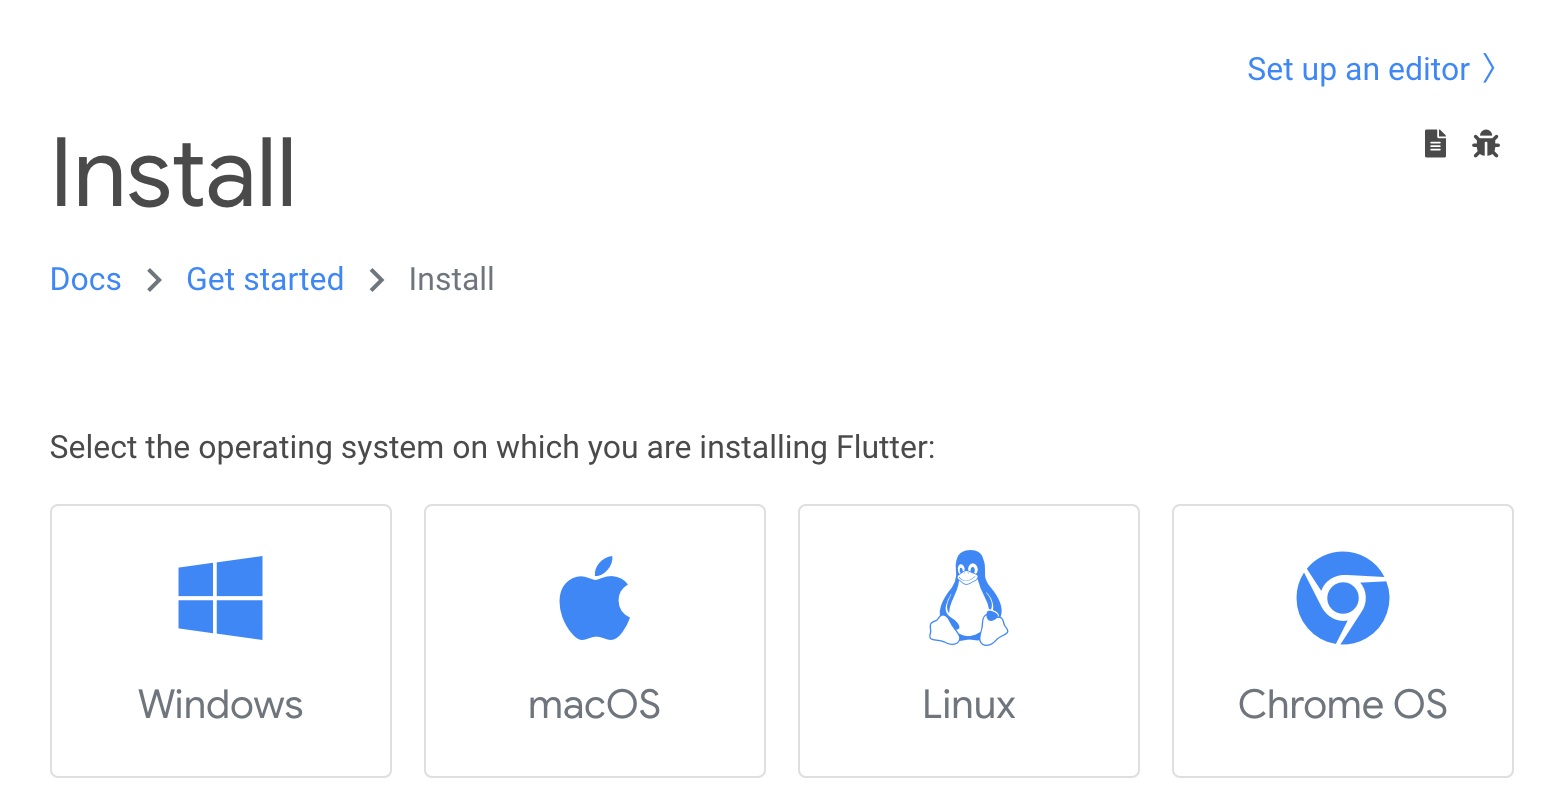Click the Install breadcrumb text
The height and width of the screenshot is (812, 1568).
[451, 279]
